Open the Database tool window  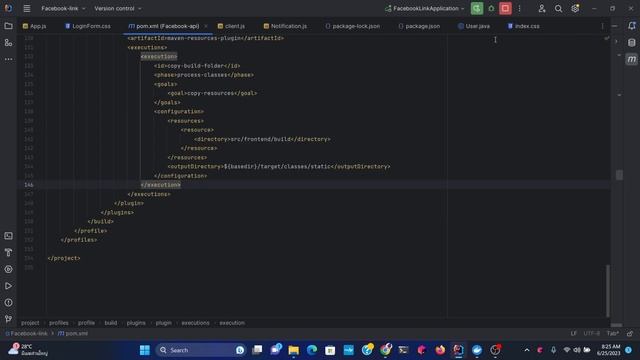tap(631, 43)
